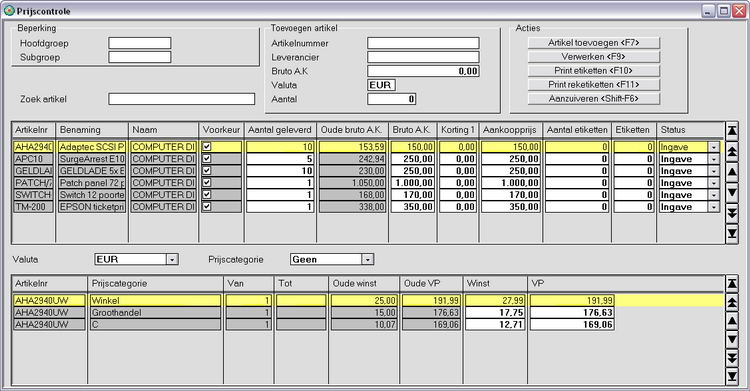Click Oude bruto A.K. cell 242,94
This screenshot has height=391, width=750.
353,159
